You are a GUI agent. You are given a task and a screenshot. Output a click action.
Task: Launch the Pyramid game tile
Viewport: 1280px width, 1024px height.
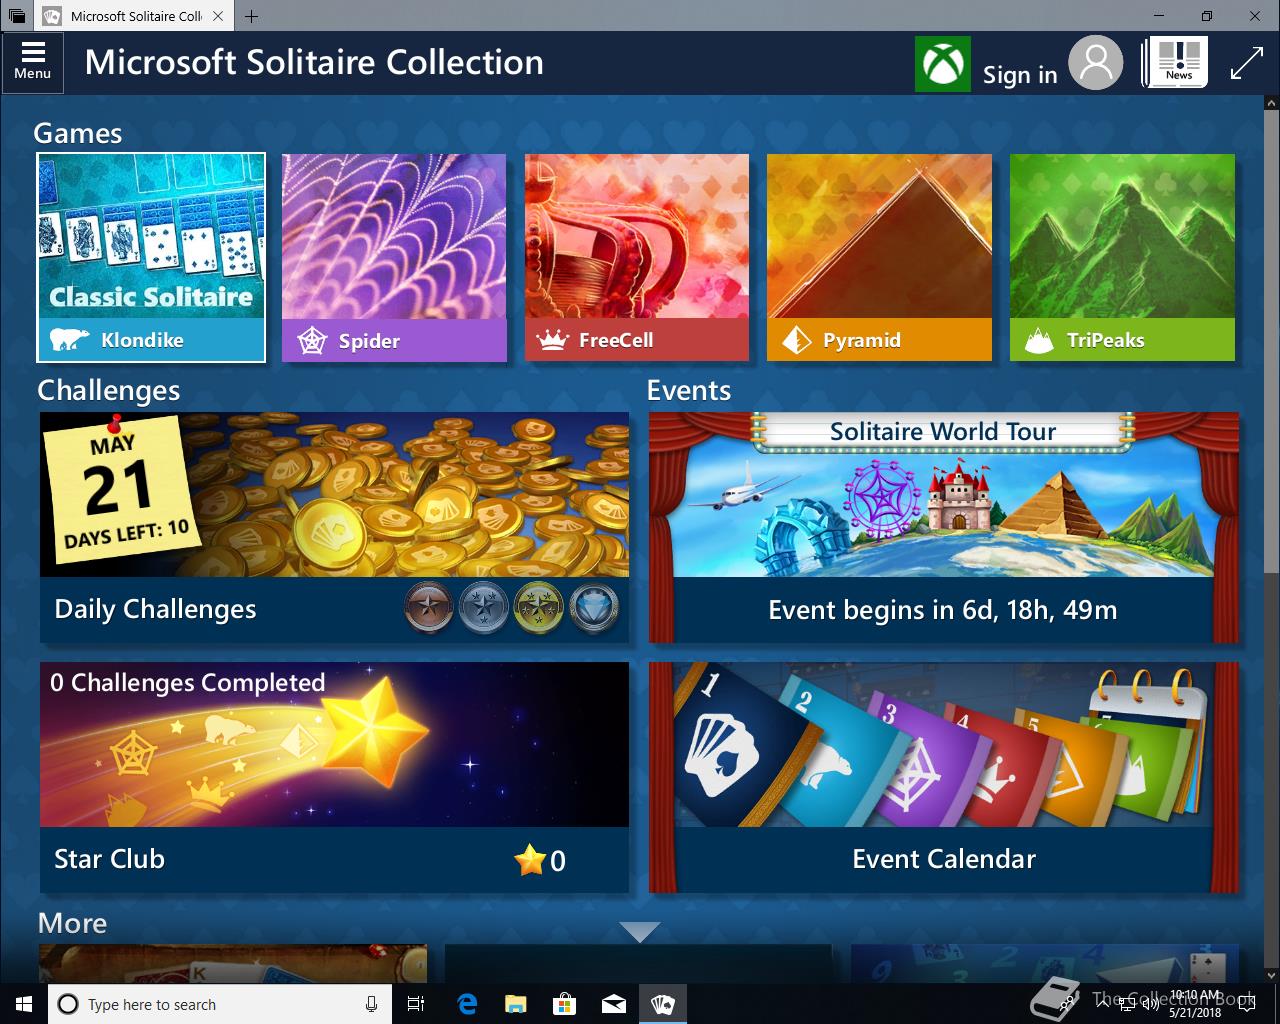(x=879, y=257)
